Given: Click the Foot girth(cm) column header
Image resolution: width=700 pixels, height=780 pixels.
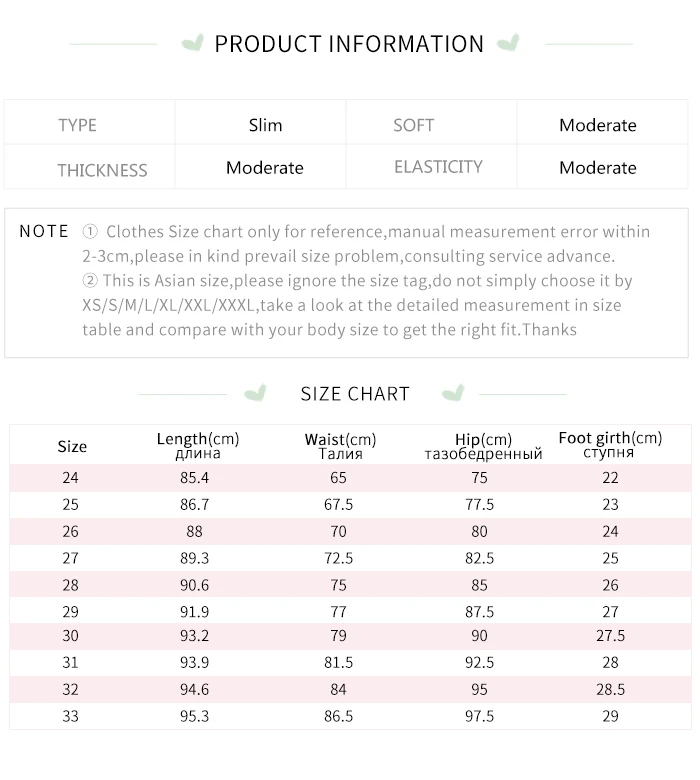Looking at the screenshot, I should 610,445.
